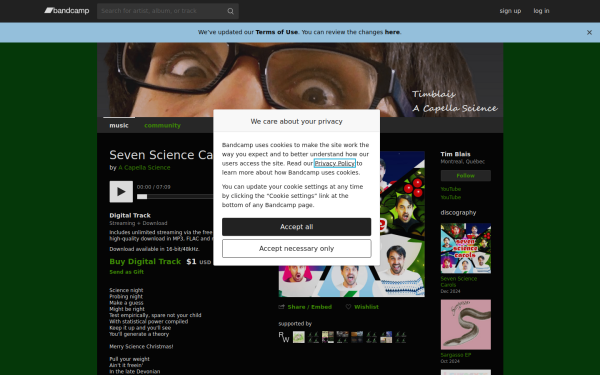Open the second YouTube link
The width and height of the screenshot is (600, 375).
tap(451, 197)
